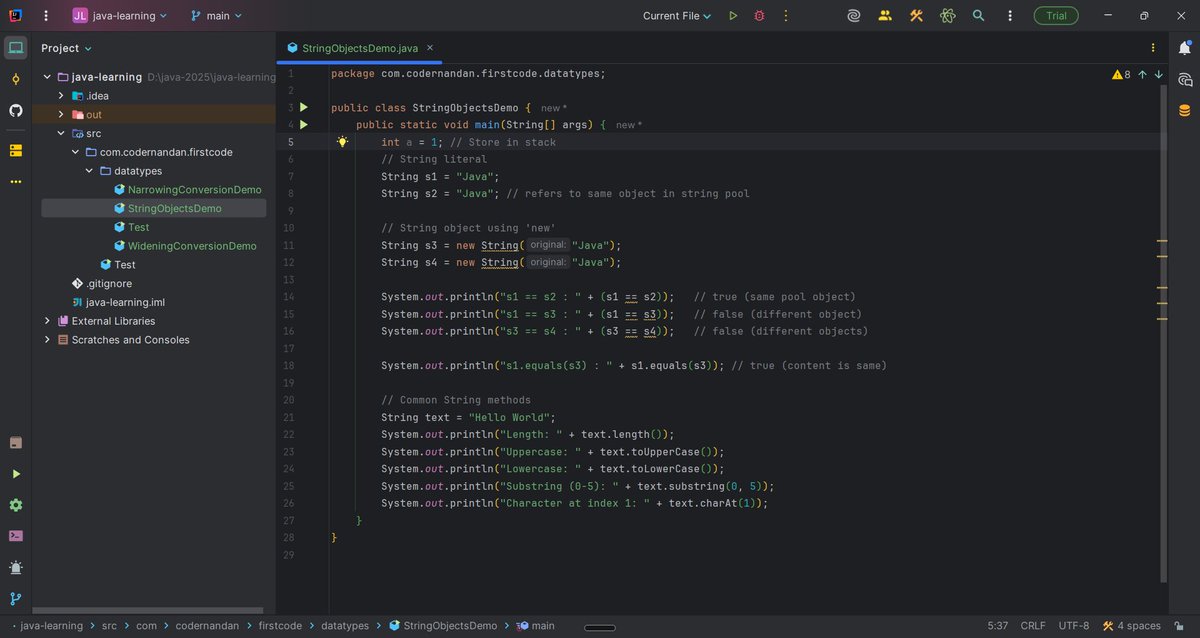Expand Scratches and Consoles node
Screen dimensions: 1200x638
click(x=47, y=340)
